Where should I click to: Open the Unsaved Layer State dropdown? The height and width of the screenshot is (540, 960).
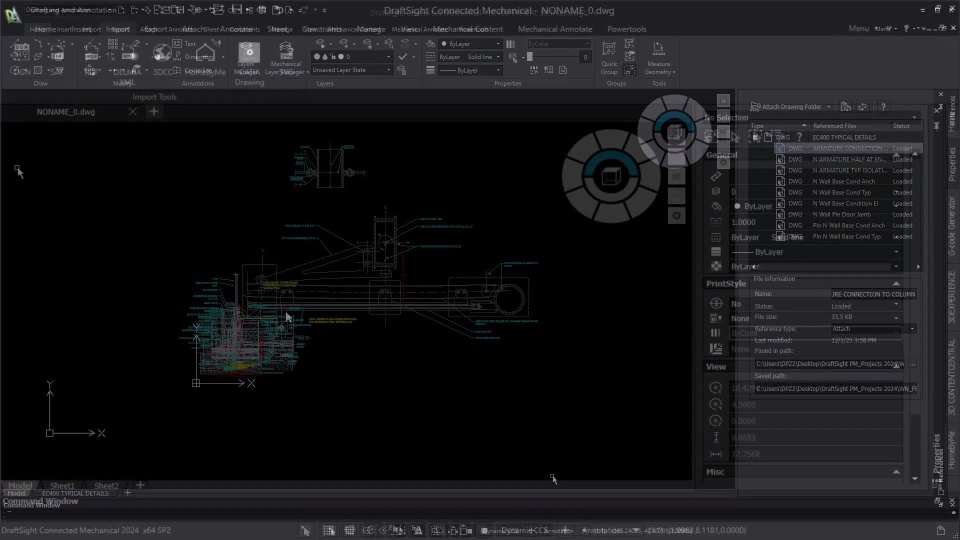click(x=351, y=70)
